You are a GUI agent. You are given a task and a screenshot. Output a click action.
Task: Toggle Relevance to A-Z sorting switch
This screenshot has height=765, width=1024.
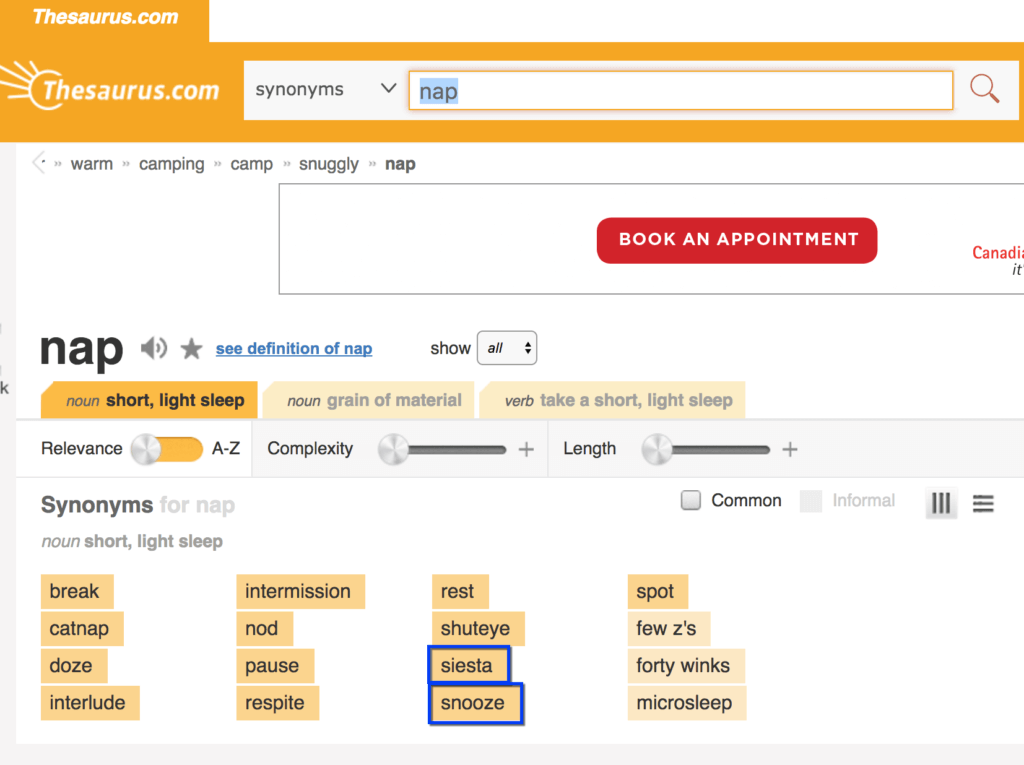pos(167,449)
